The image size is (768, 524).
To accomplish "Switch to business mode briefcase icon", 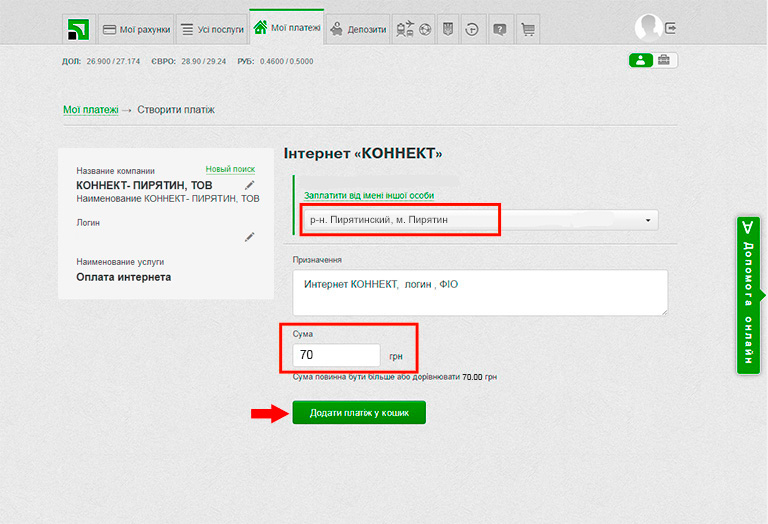I will pyautogui.click(x=664, y=60).
